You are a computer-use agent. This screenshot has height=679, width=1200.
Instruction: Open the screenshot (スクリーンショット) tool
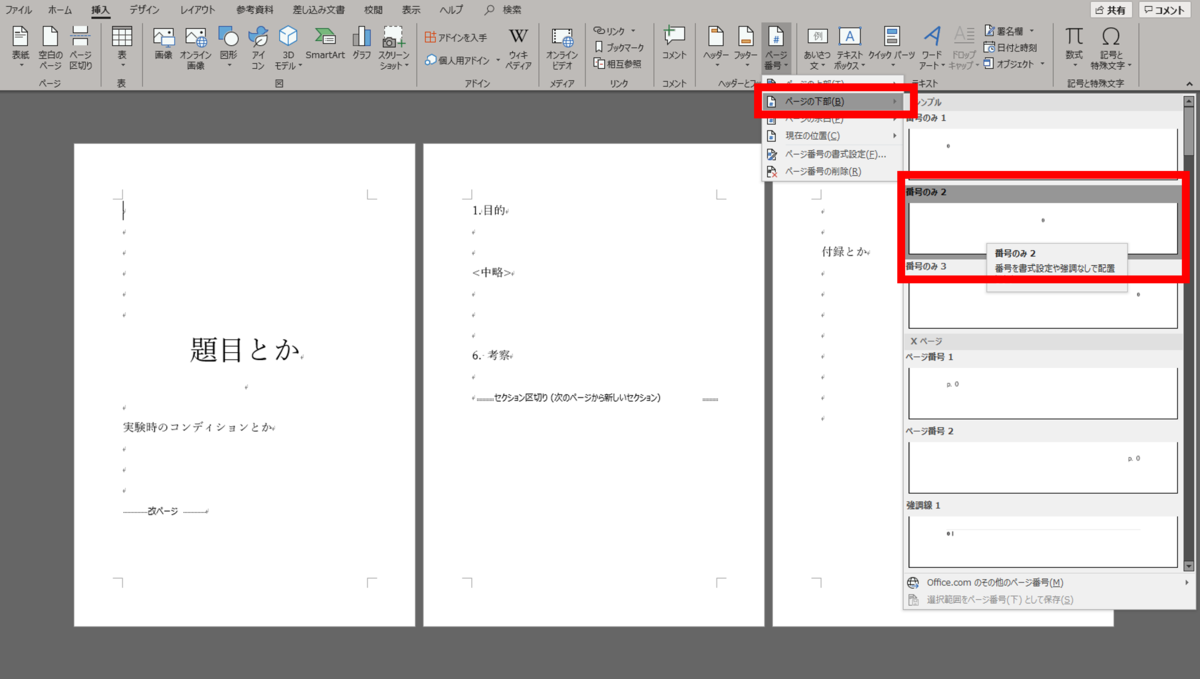393,47
